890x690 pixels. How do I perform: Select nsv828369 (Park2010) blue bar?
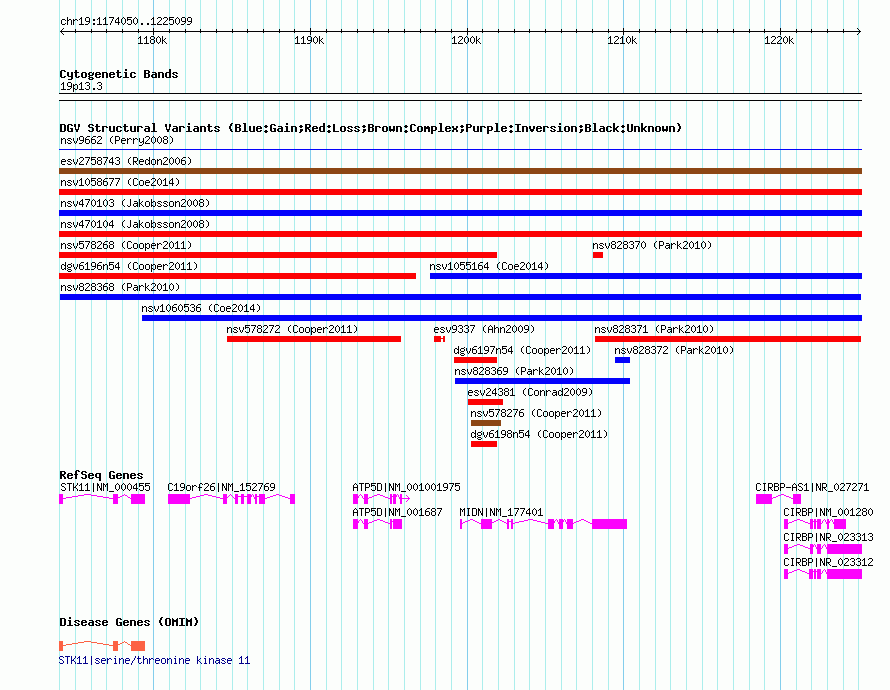tap(542, 381)
